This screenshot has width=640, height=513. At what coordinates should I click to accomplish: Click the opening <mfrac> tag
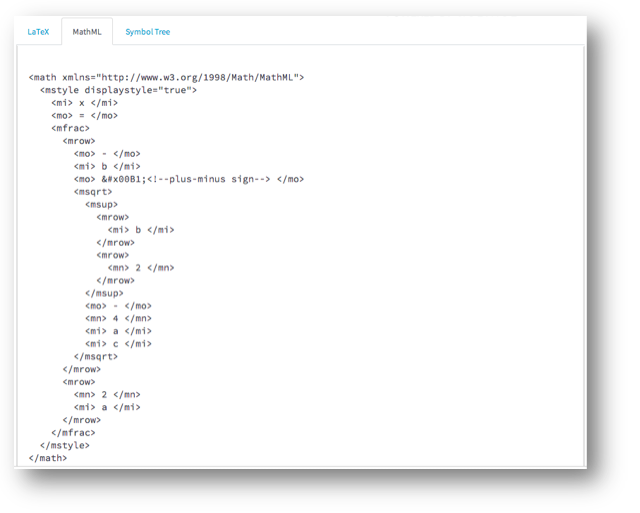point(70,128)
